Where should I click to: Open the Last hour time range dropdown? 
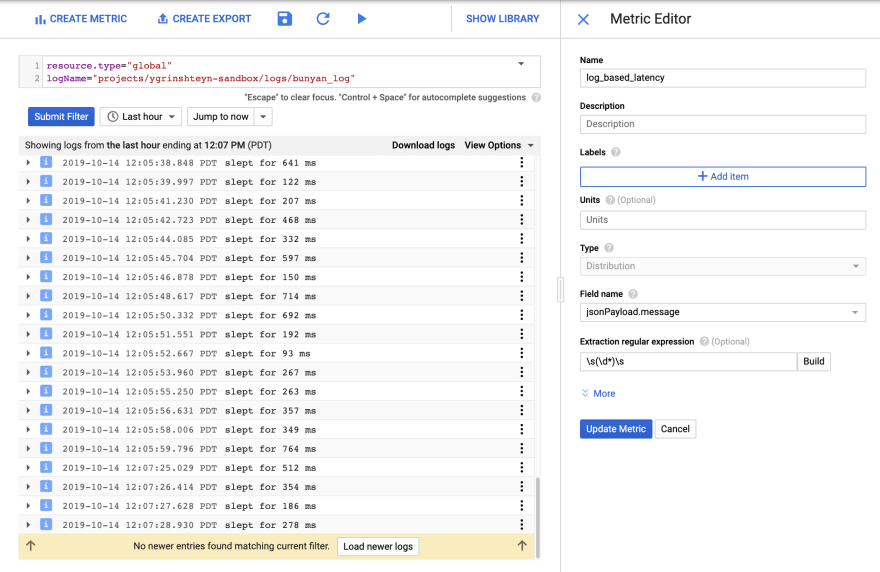tap(141, 117)
